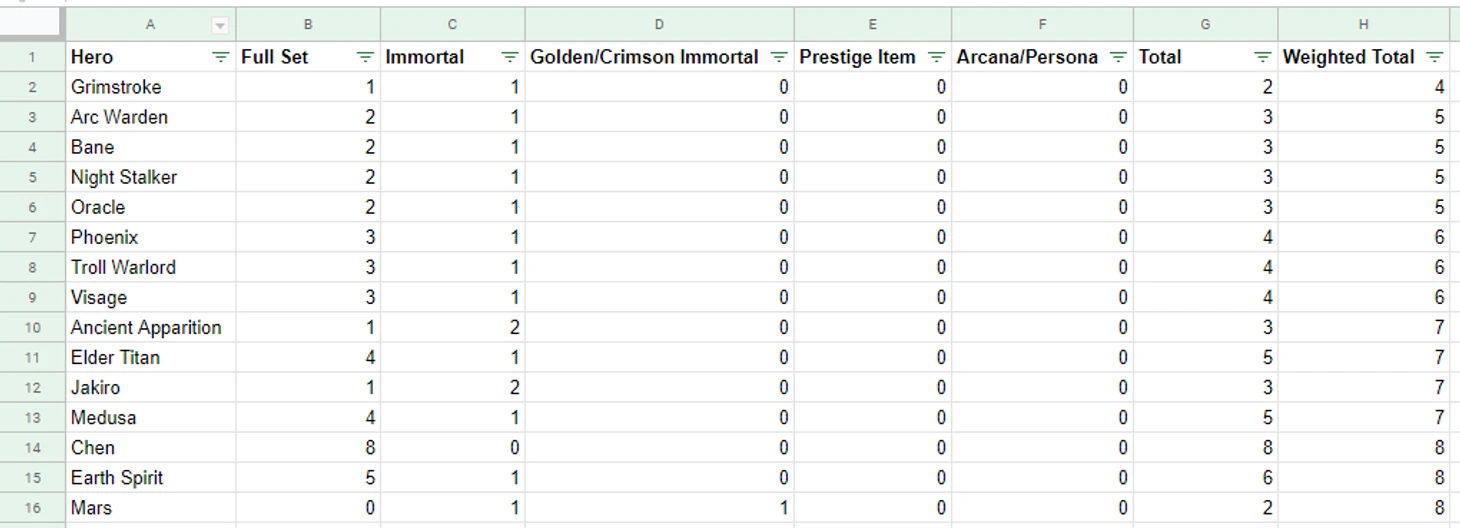
Task: Click the Golden/Crimson Immortal filter icon
Action: pyautogui.click(x=779, y=58)
